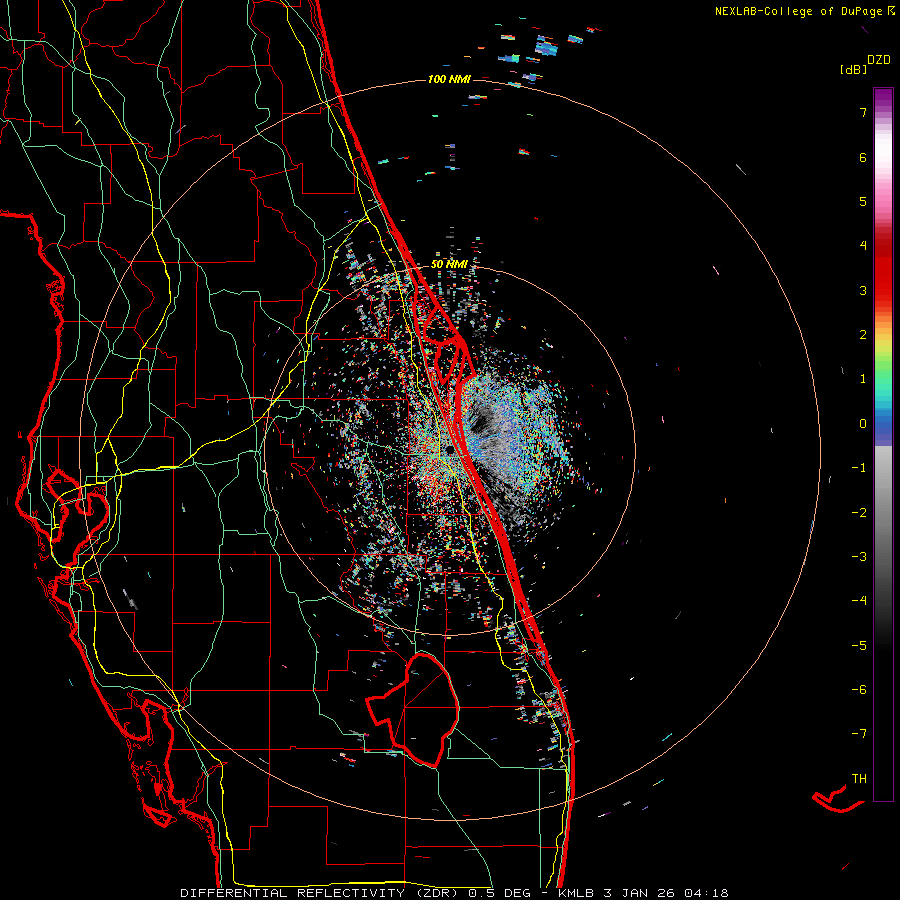Click the 7 value on the color scale
The width and height of the screenshot is (900, 900).
(x=863, y=112)
